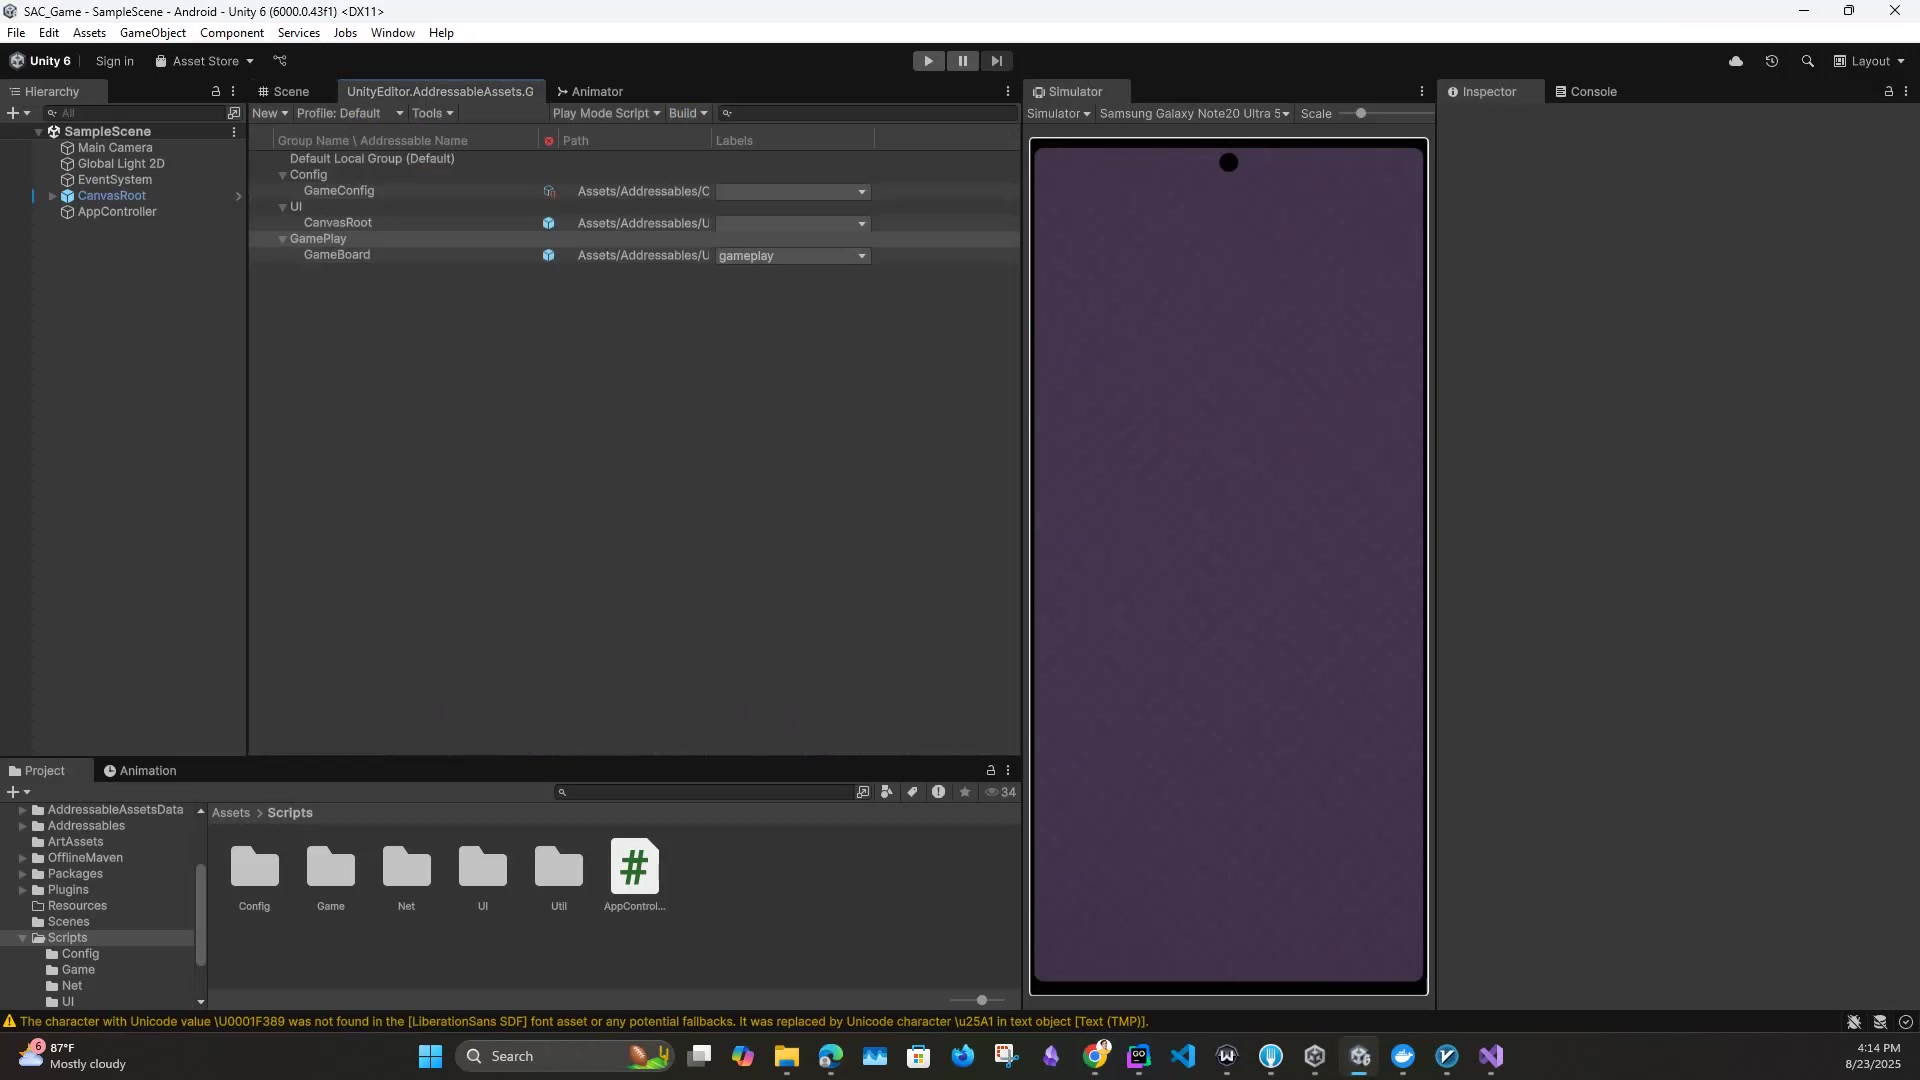Image resolution: width=1920 pixels, height=1080 pixels.
Task: Click the Favorites star icon in Project panel
Action: click(965, 792)
